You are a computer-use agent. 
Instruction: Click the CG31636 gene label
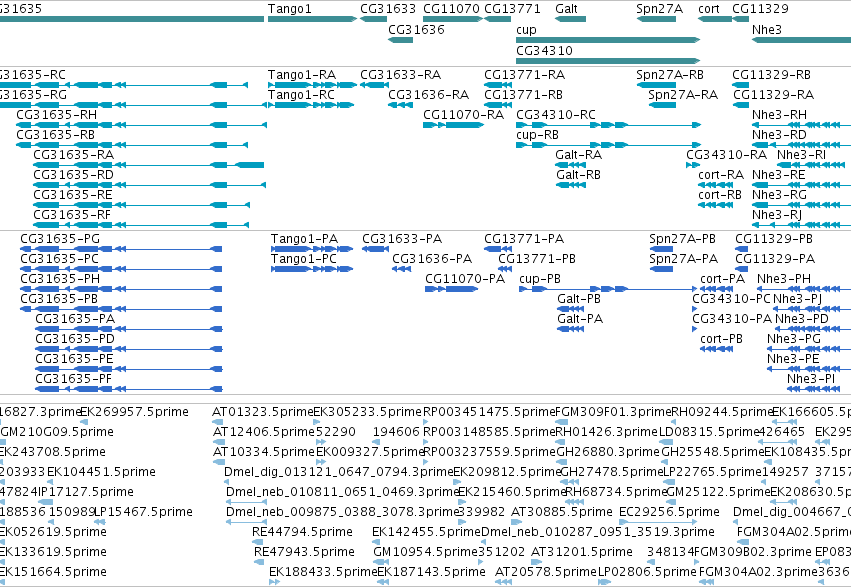pos(416,30)
